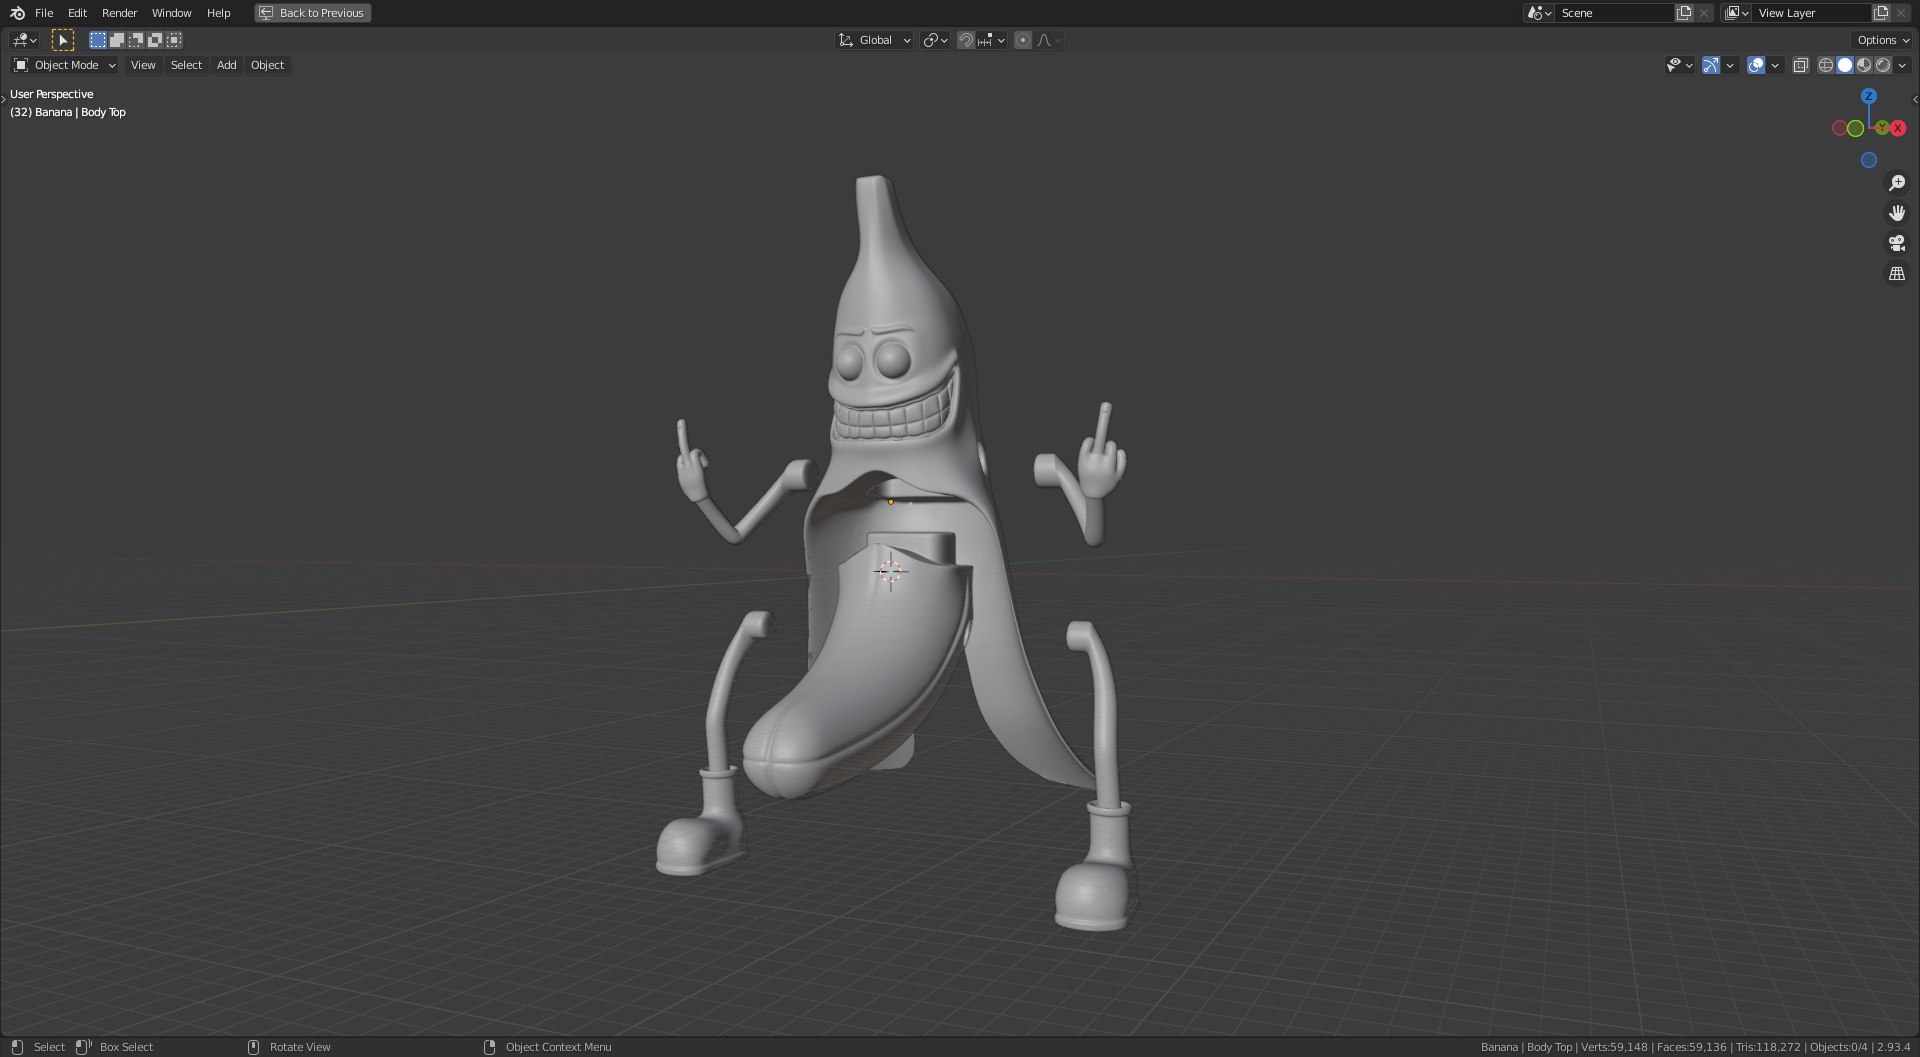Toggle X-Ray mode
The image size is (1920, 1057).
1800,65
